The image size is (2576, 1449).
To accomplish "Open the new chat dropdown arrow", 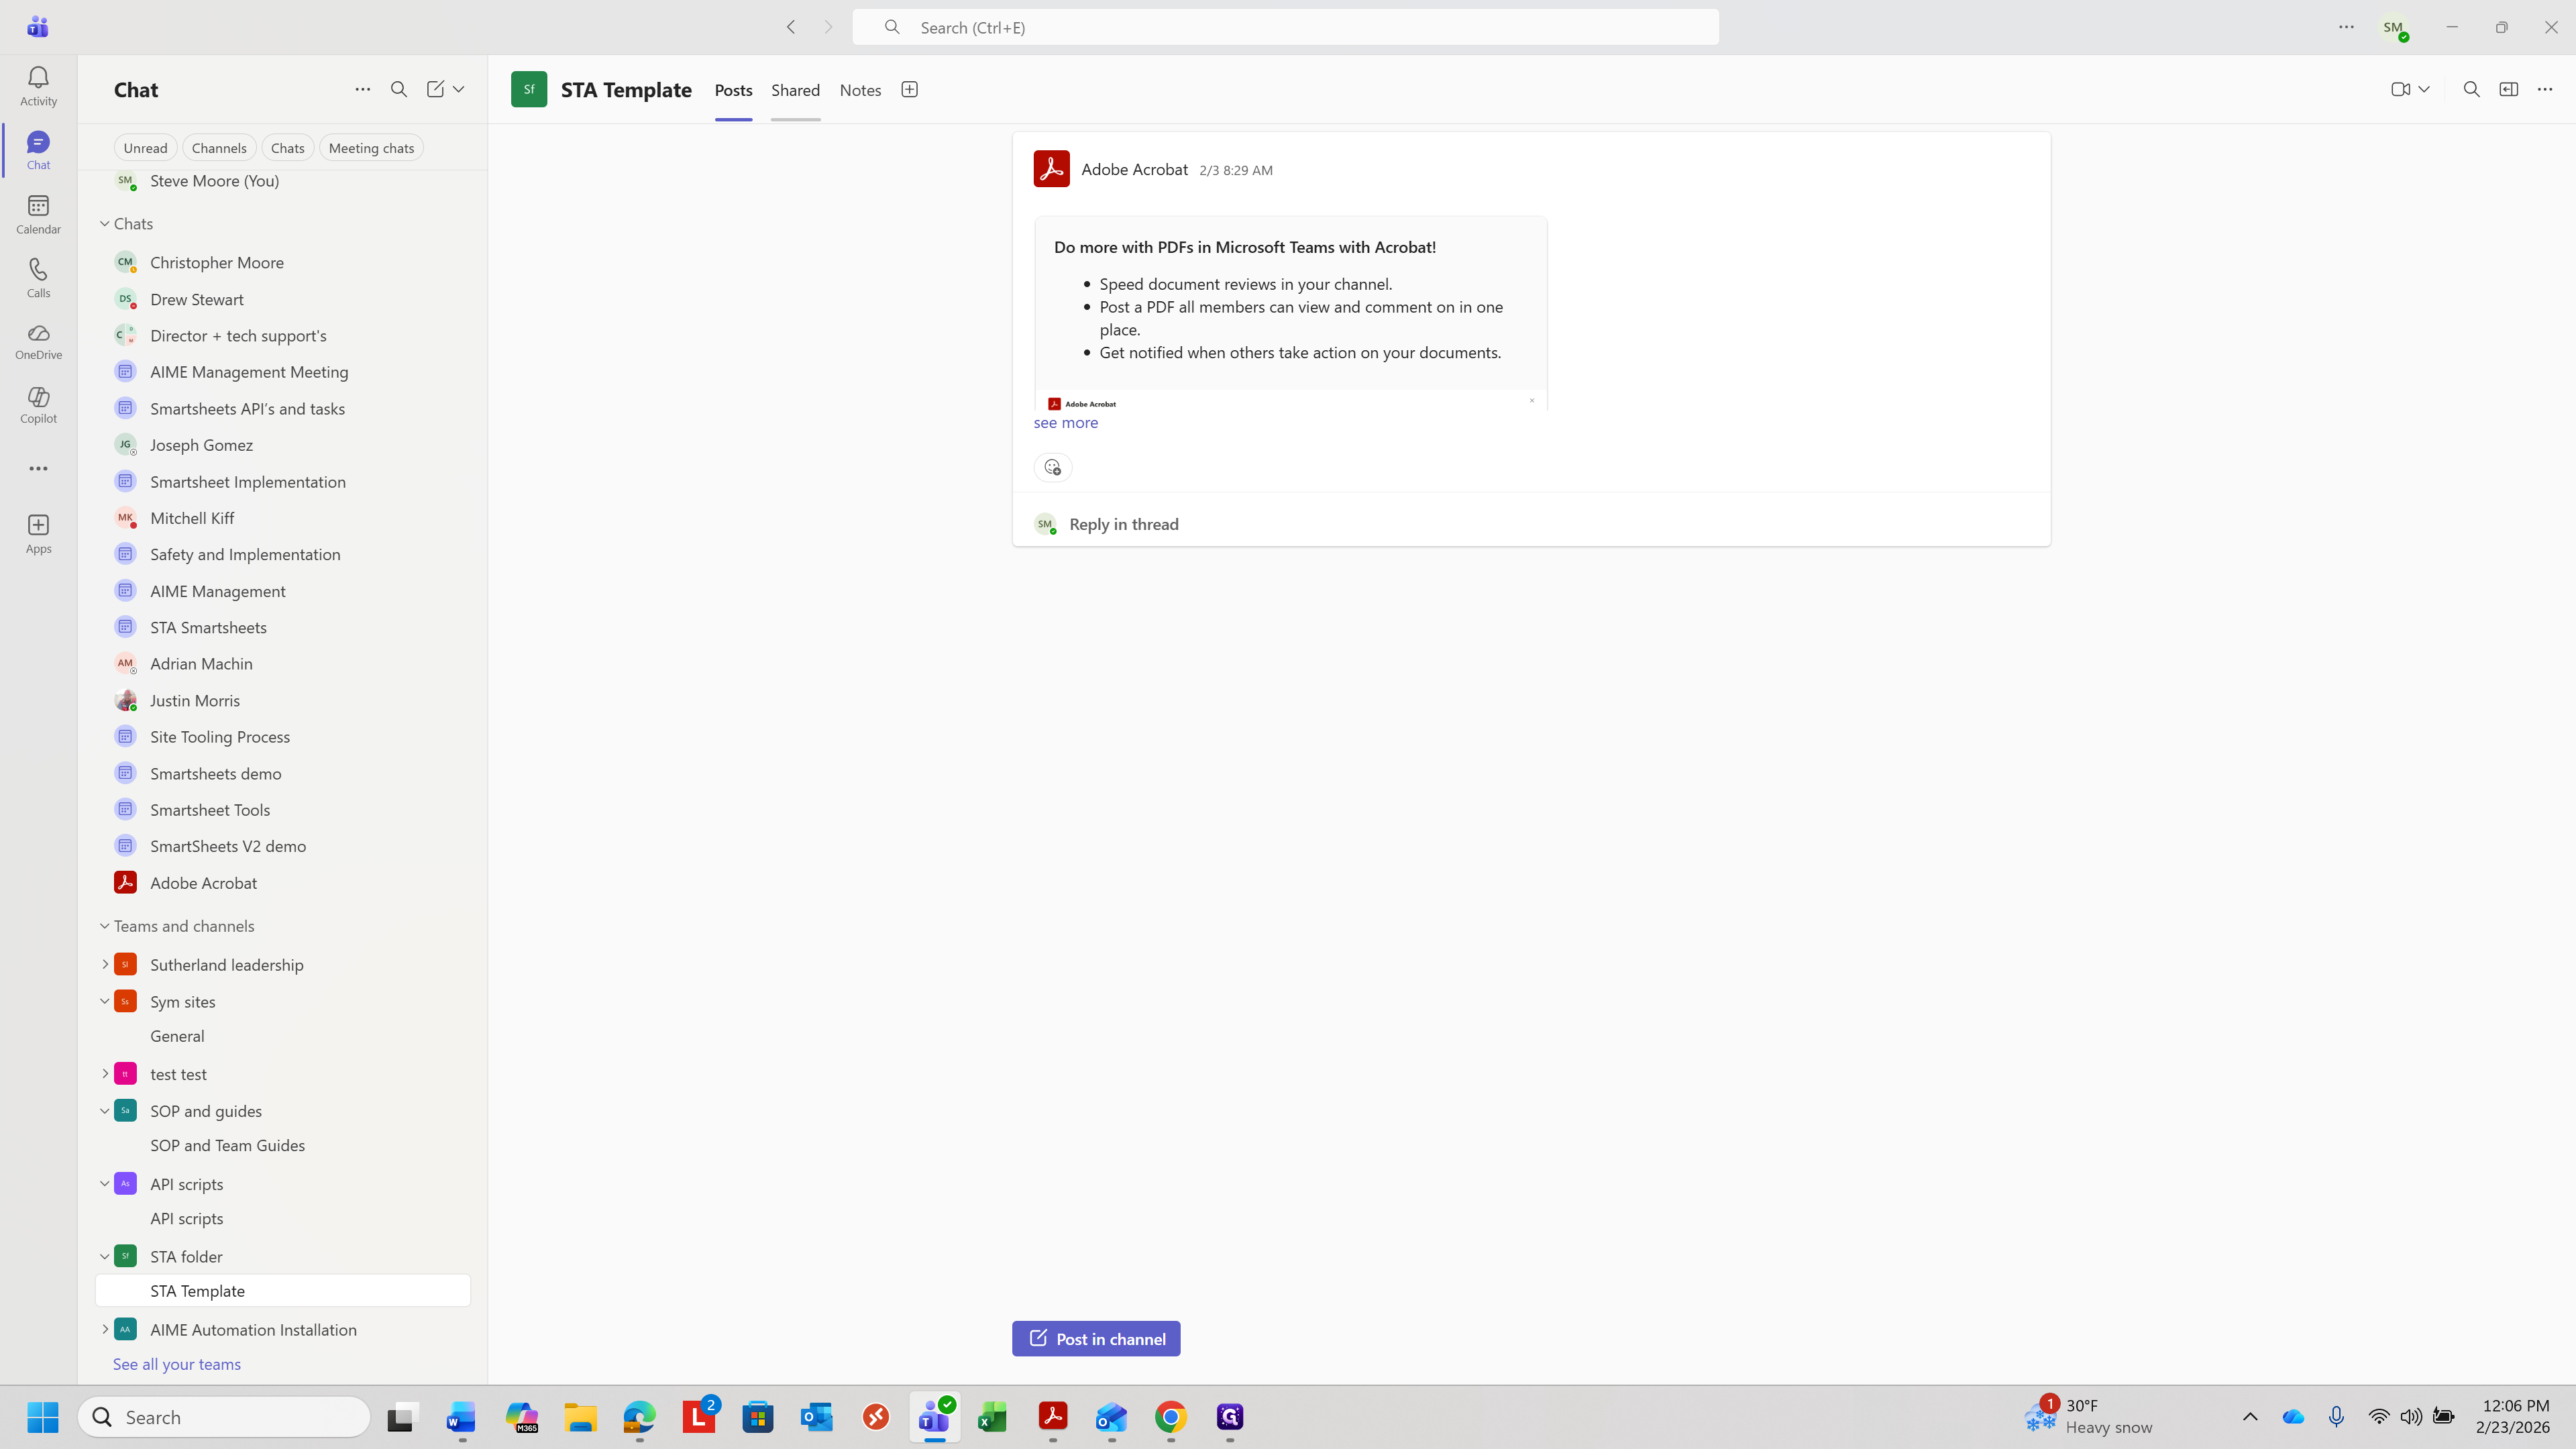I will point(459,90).
